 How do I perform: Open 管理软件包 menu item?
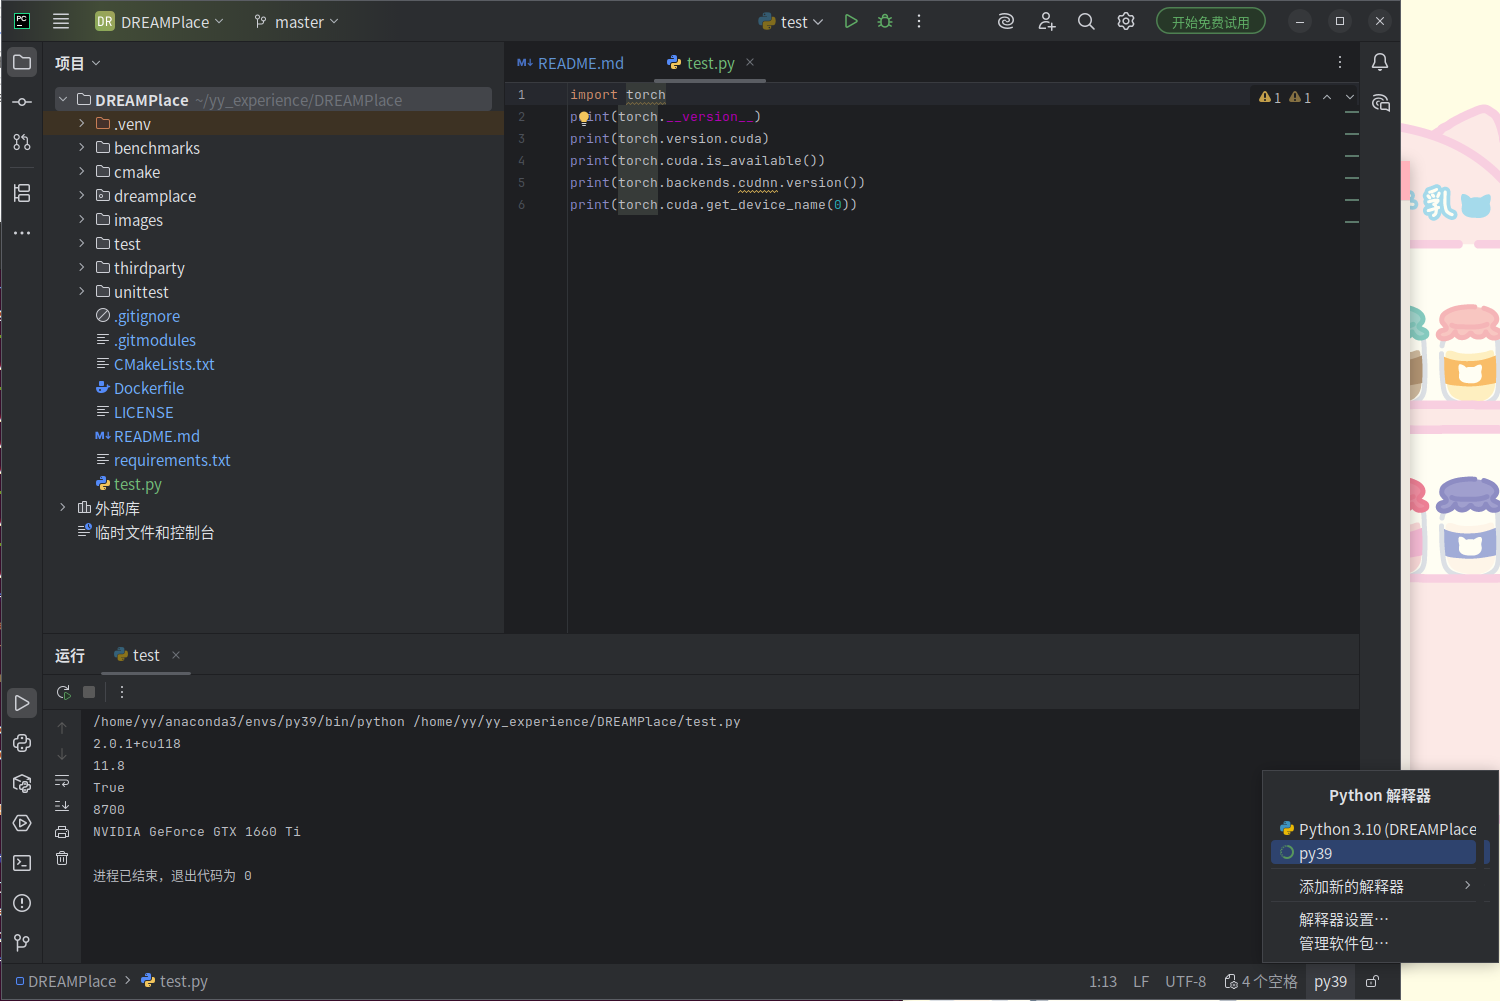[1343, 943]
